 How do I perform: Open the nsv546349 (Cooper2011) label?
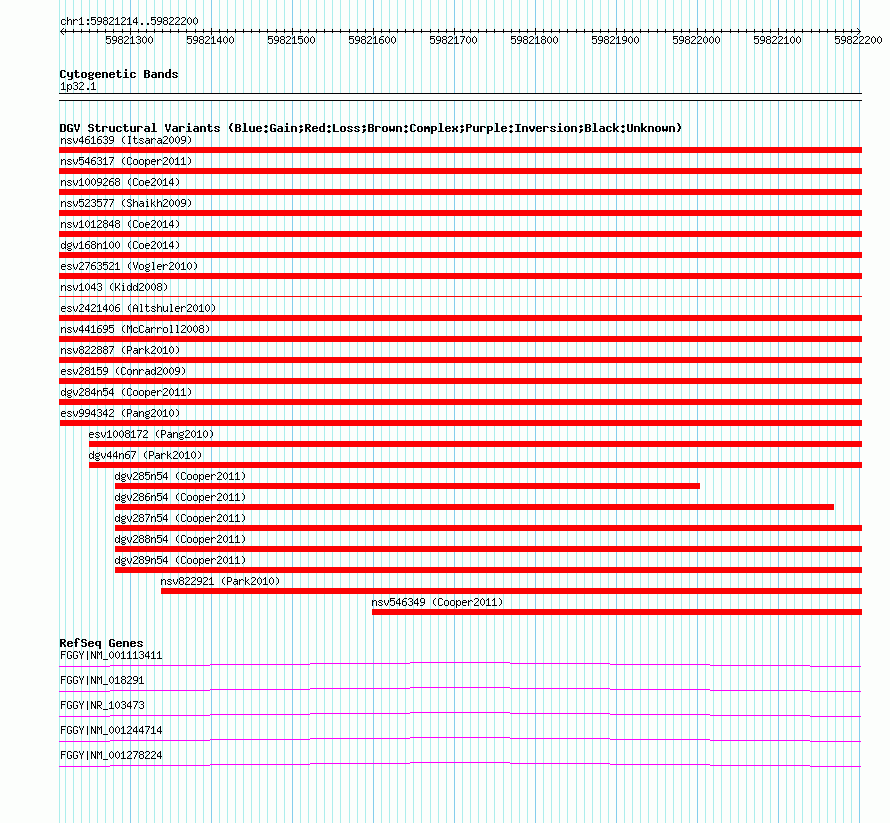click(437, 602)
